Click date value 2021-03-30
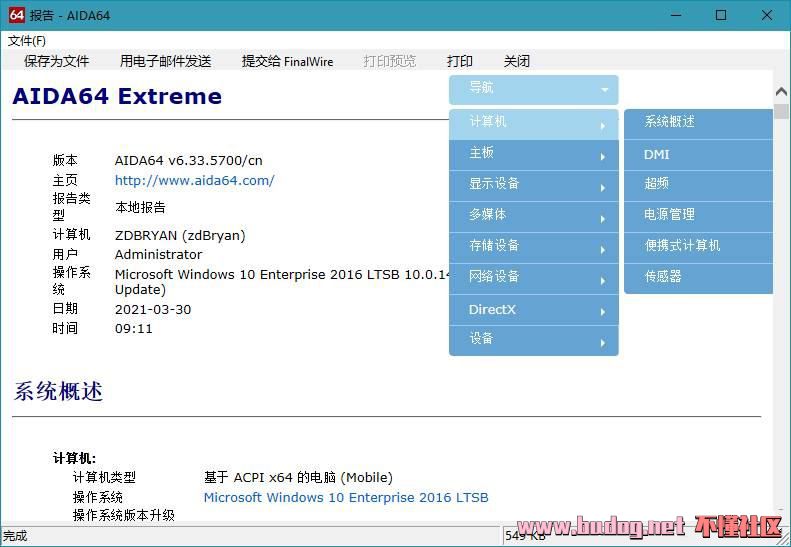Screen dimensions: 791x547 [x=153, y=309]
